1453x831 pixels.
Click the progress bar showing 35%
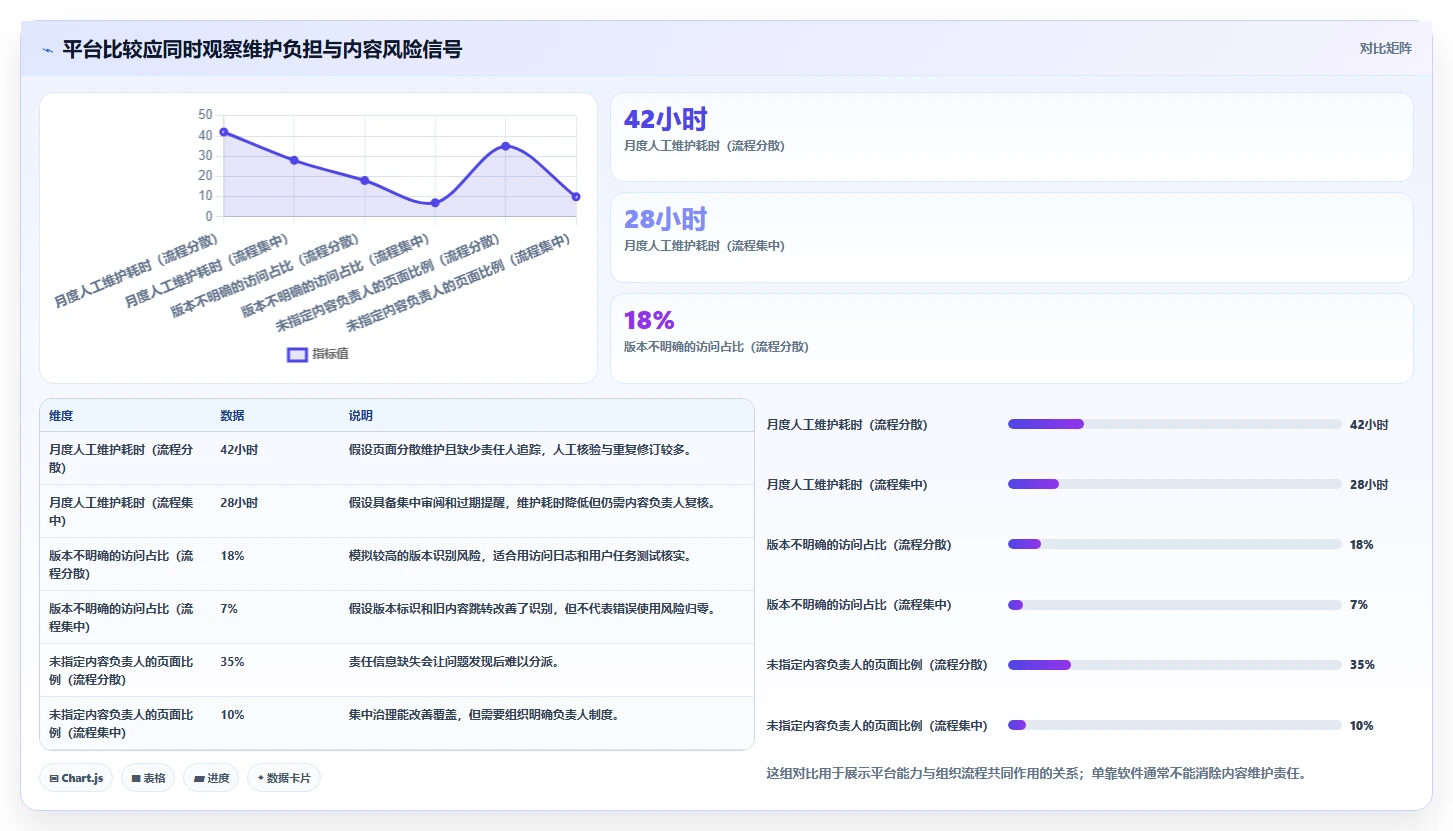click(x=1174, y=665)
